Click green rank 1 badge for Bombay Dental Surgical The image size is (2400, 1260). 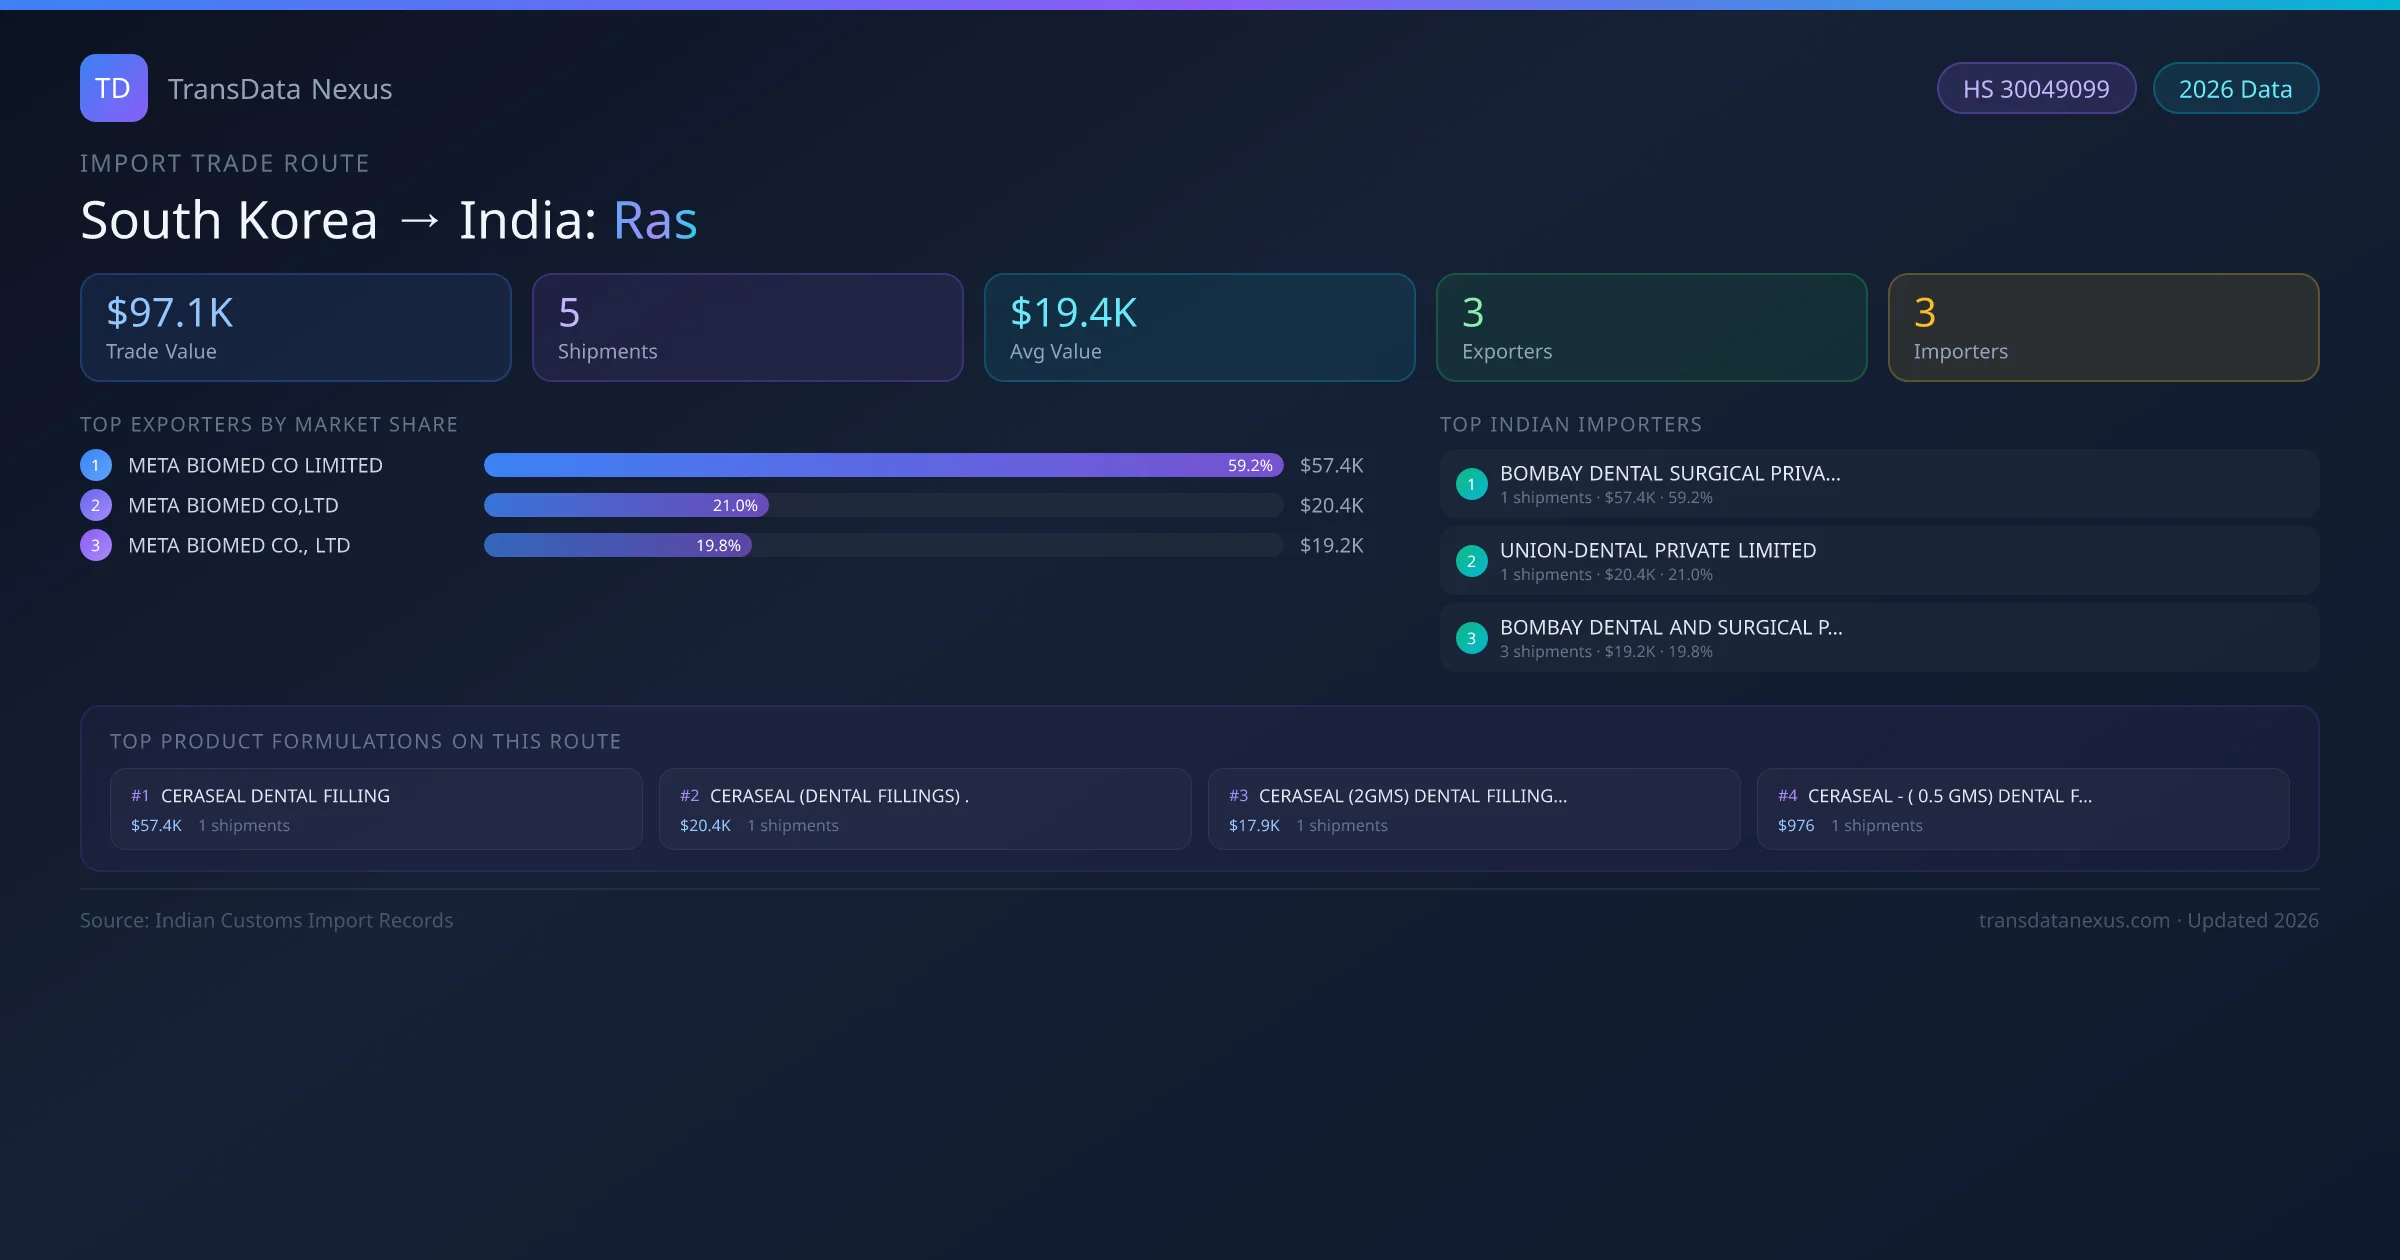(1471, 484)
